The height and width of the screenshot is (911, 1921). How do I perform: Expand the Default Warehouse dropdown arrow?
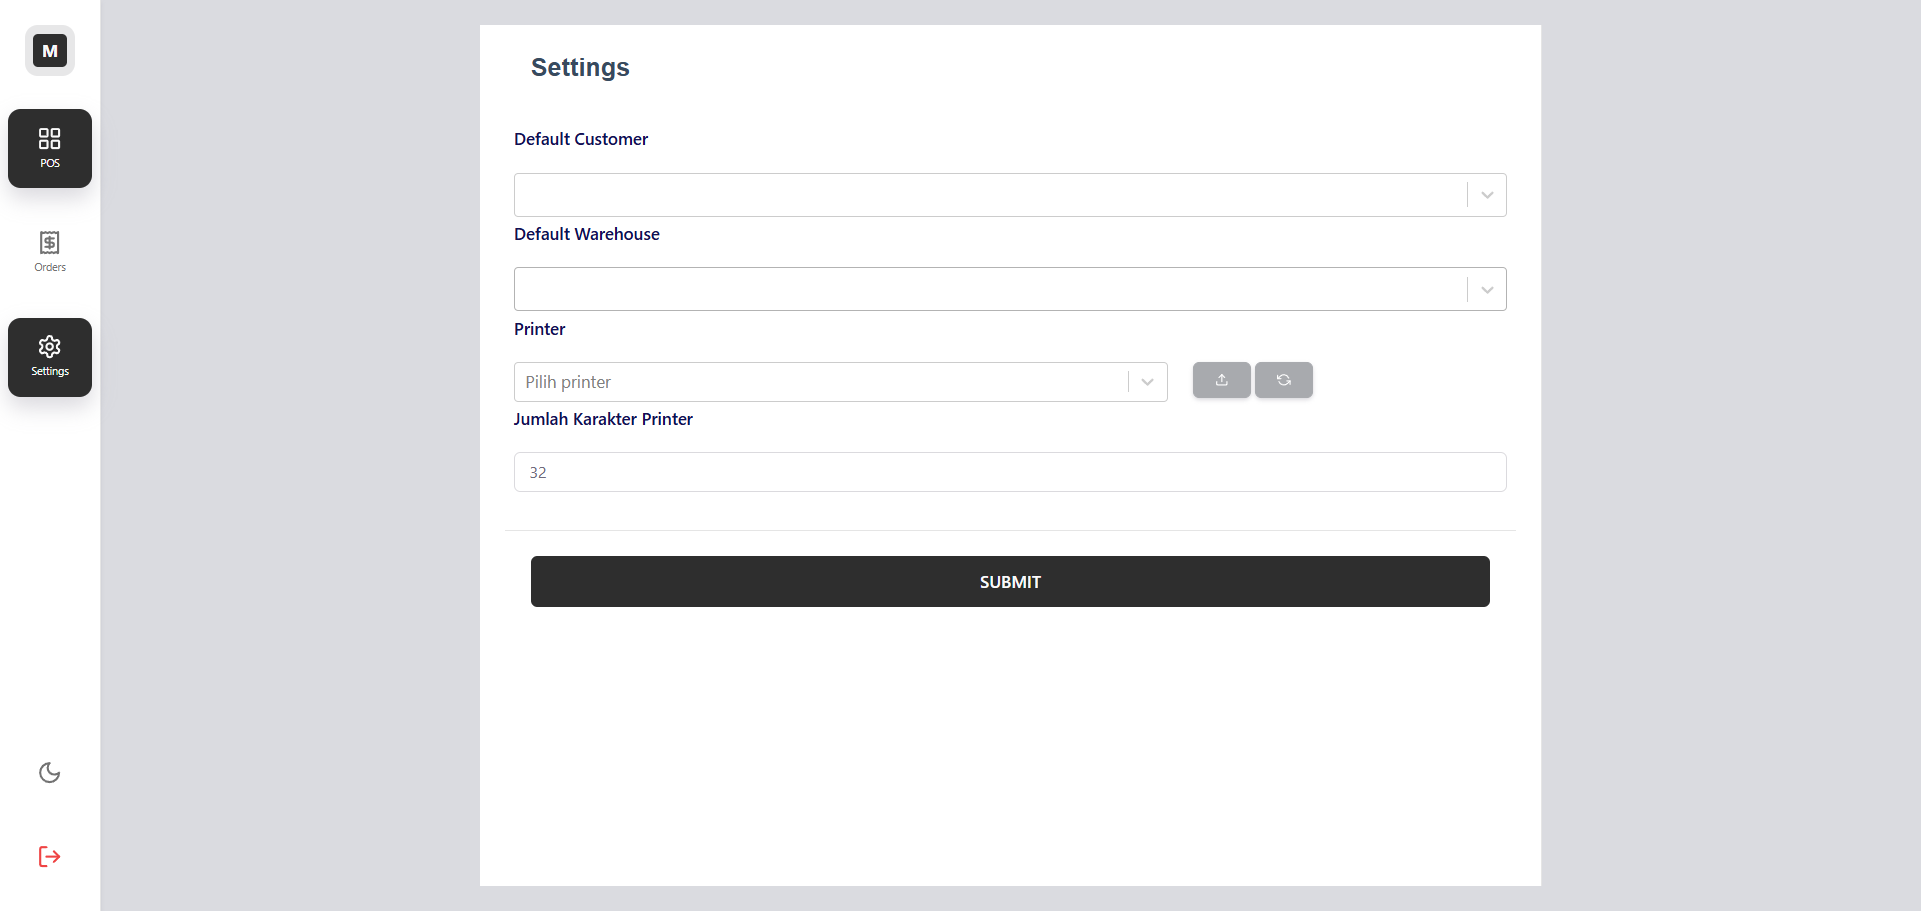1486,290
